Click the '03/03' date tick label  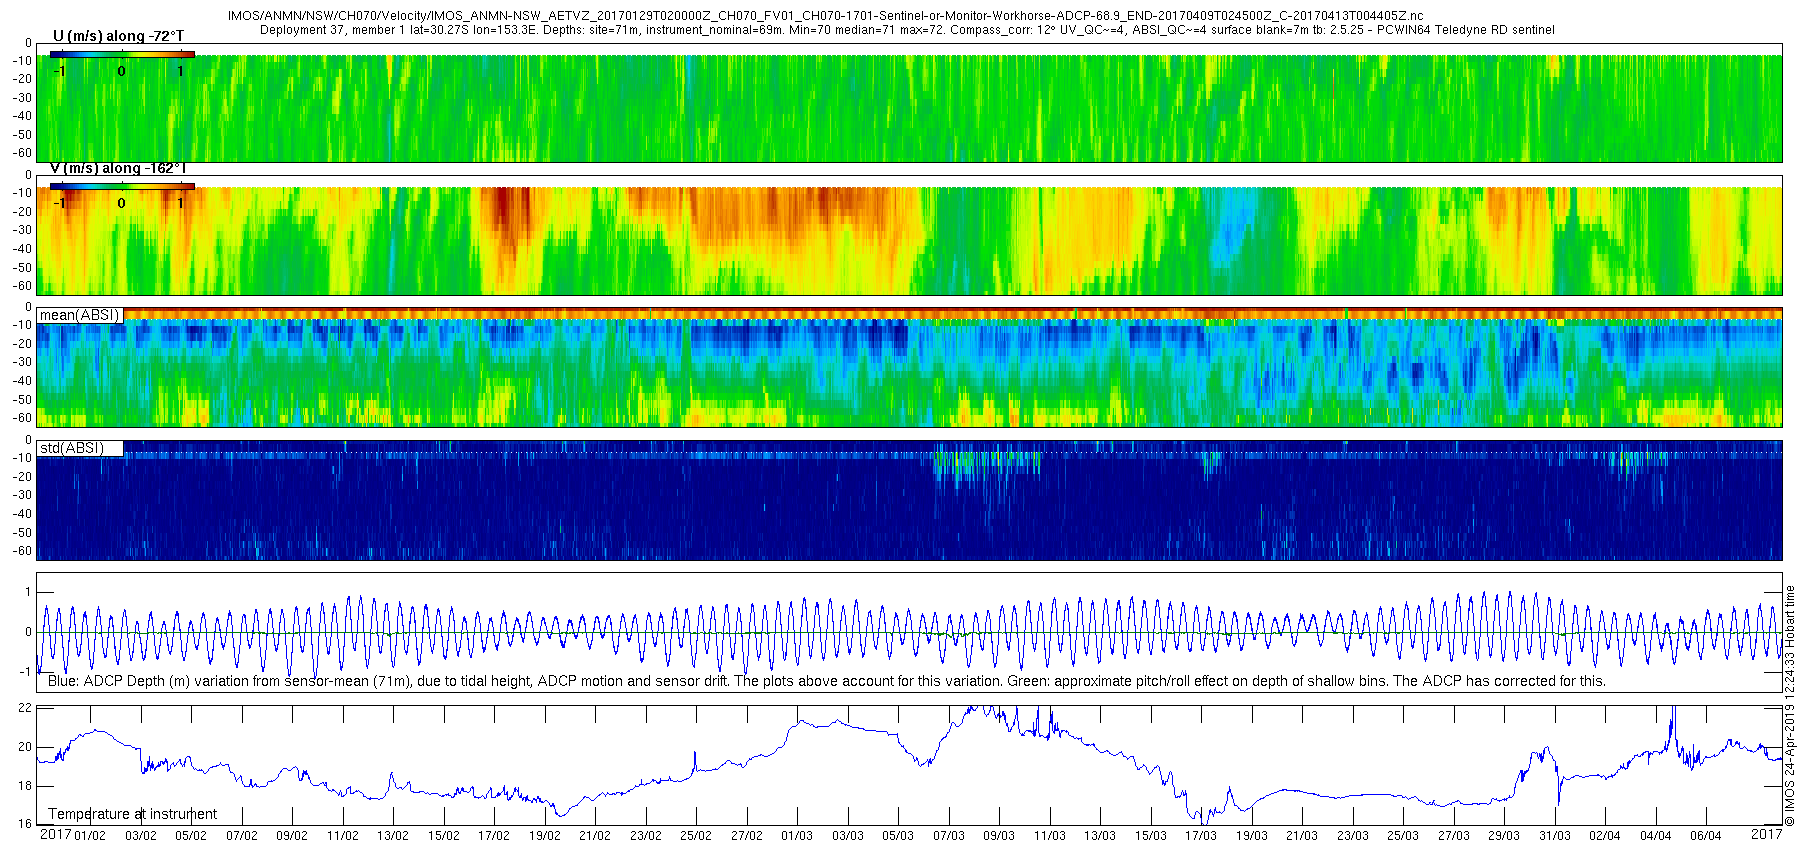[x=847, y=836]
